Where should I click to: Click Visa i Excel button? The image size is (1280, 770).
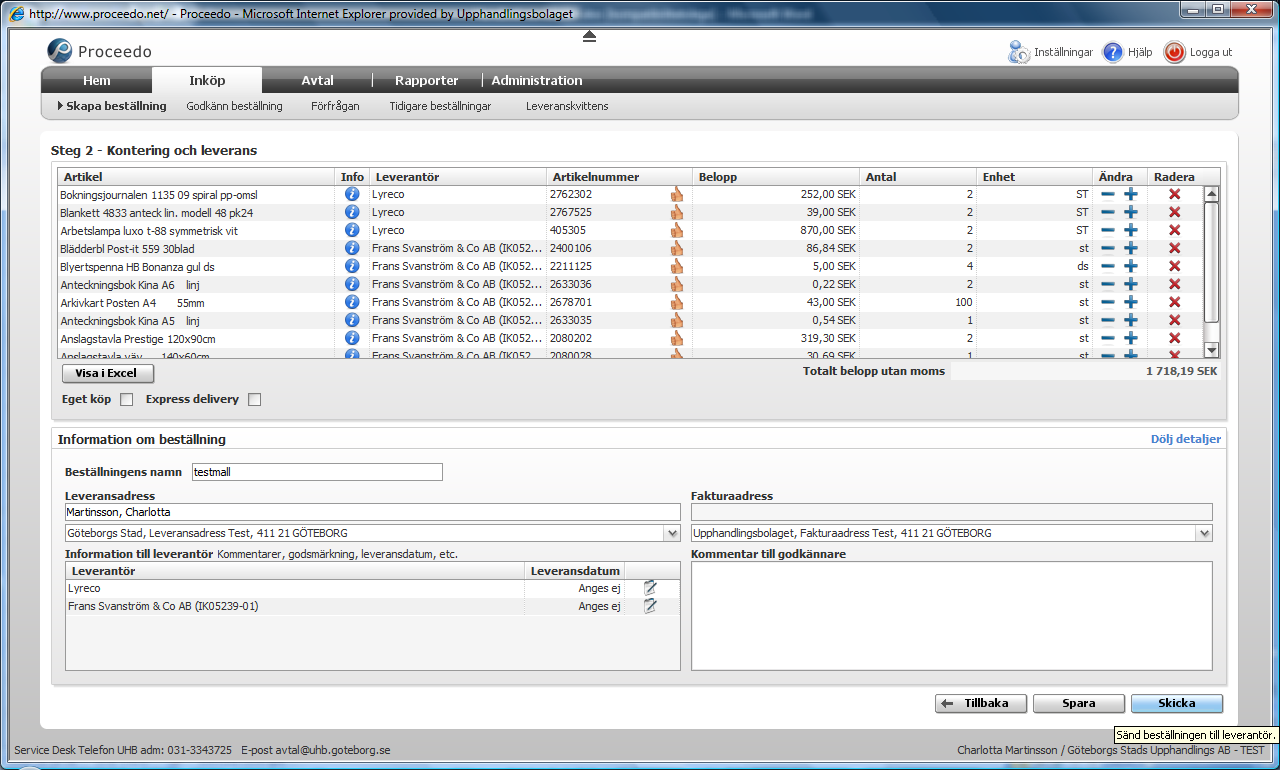coord(108,374)
